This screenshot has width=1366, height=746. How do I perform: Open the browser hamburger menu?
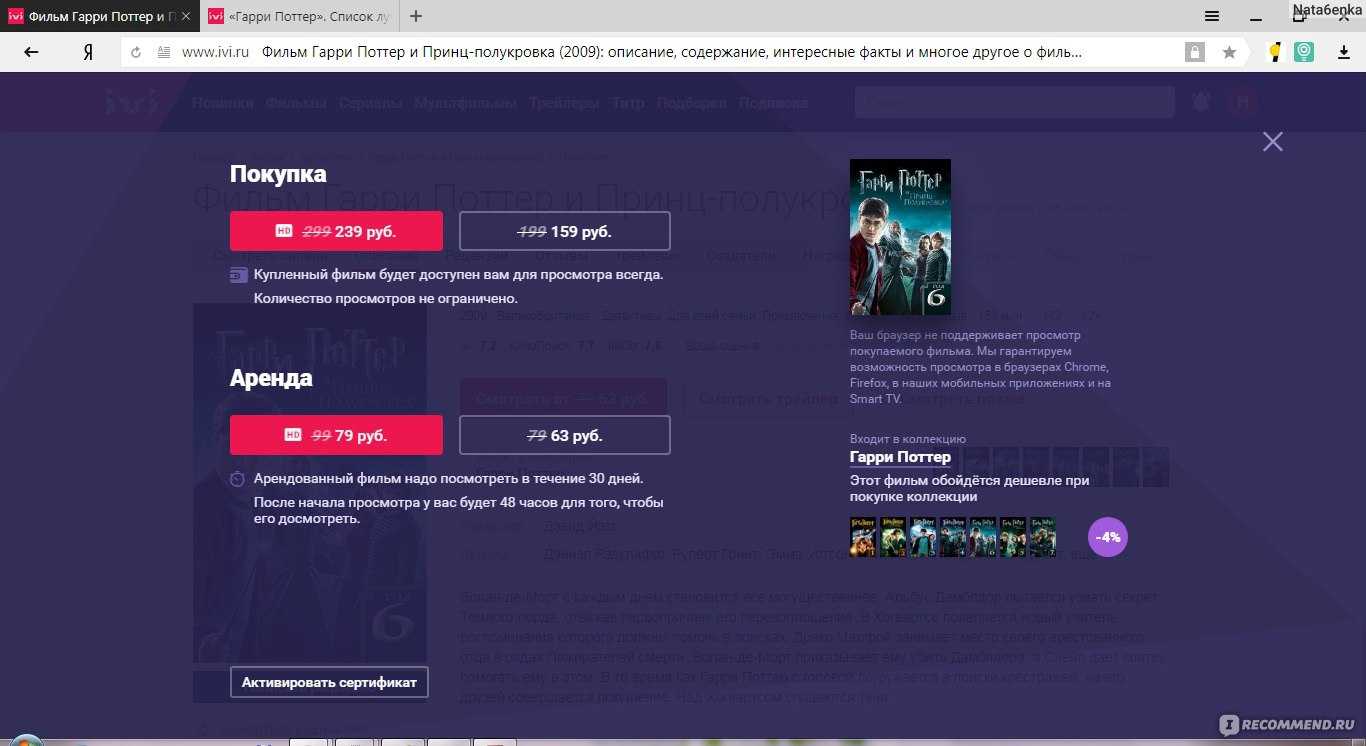point(1212,16)
